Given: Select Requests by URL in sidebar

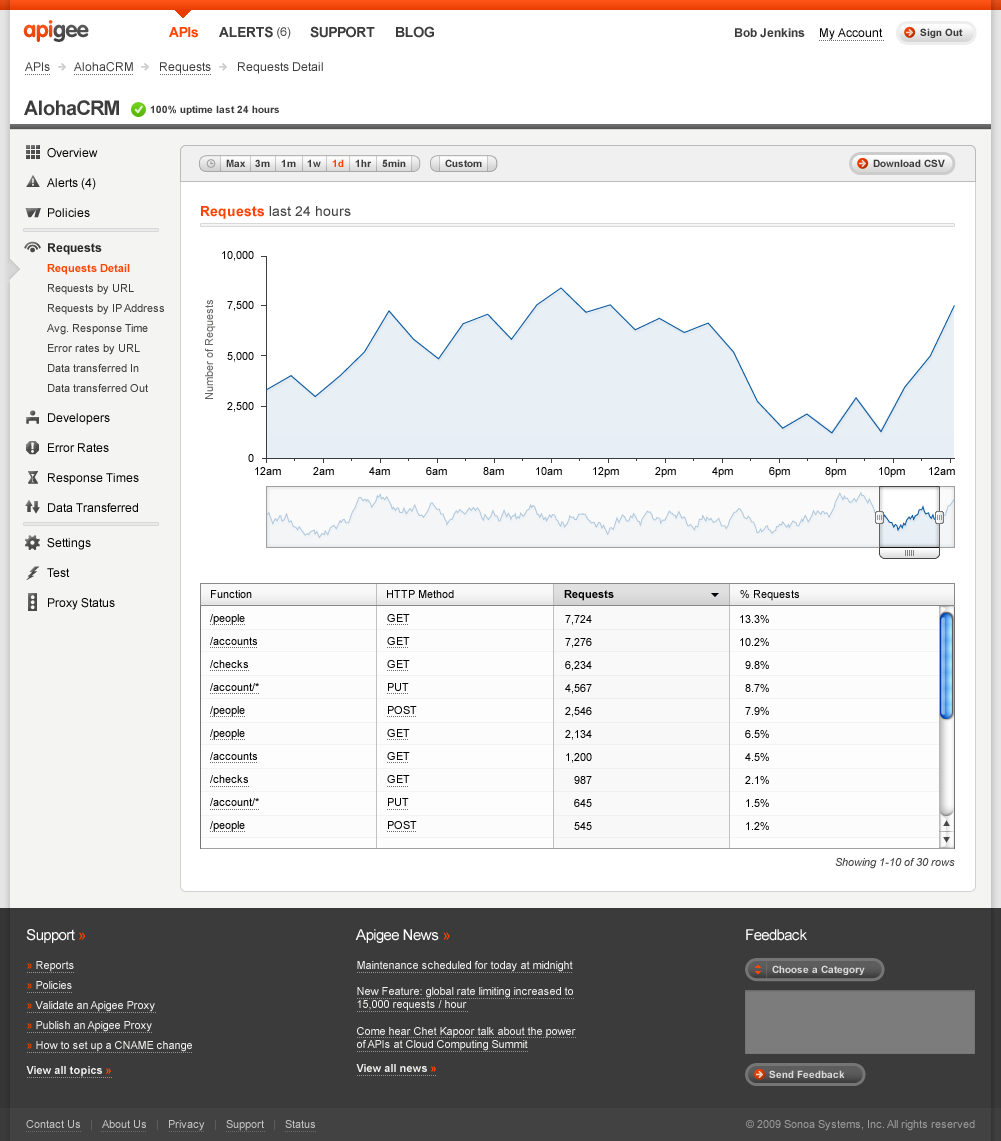Looking at the screenshot, I should point(90,288).
